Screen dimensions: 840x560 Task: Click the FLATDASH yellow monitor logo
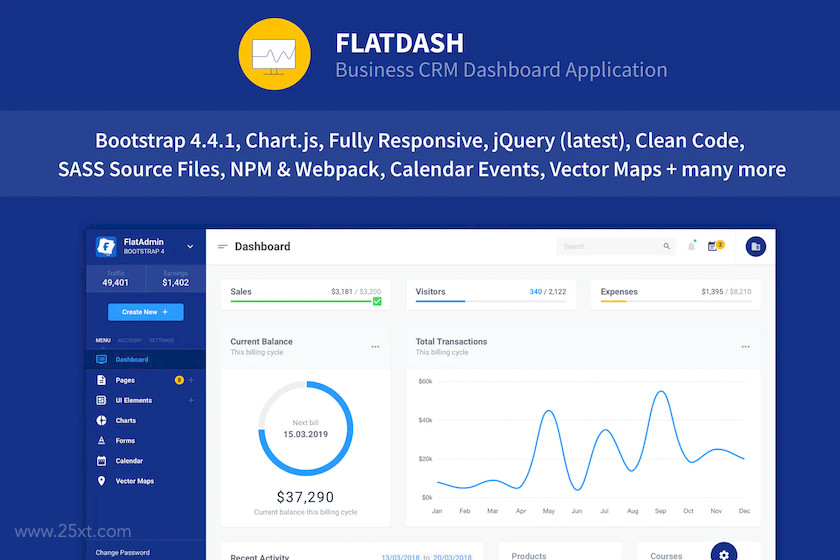[x=274, y=54]
